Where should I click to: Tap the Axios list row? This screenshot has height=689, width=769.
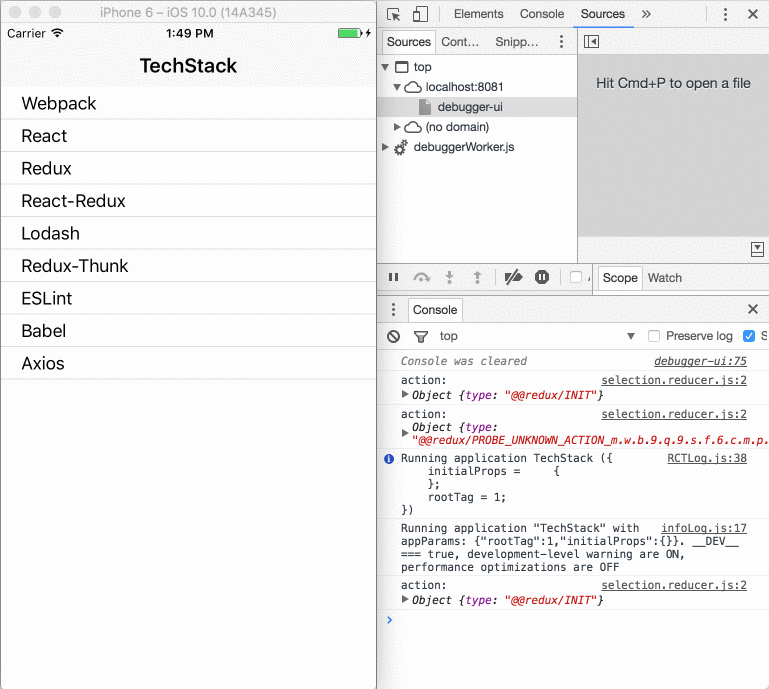pyautogui.click(x=188, y=363)
